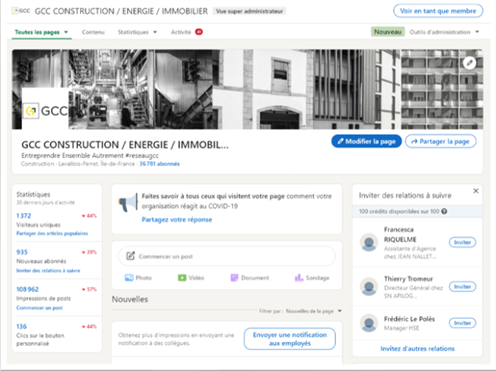Click the GCC logo in the page header
This screenshot has height=371, width=496.
21,11
